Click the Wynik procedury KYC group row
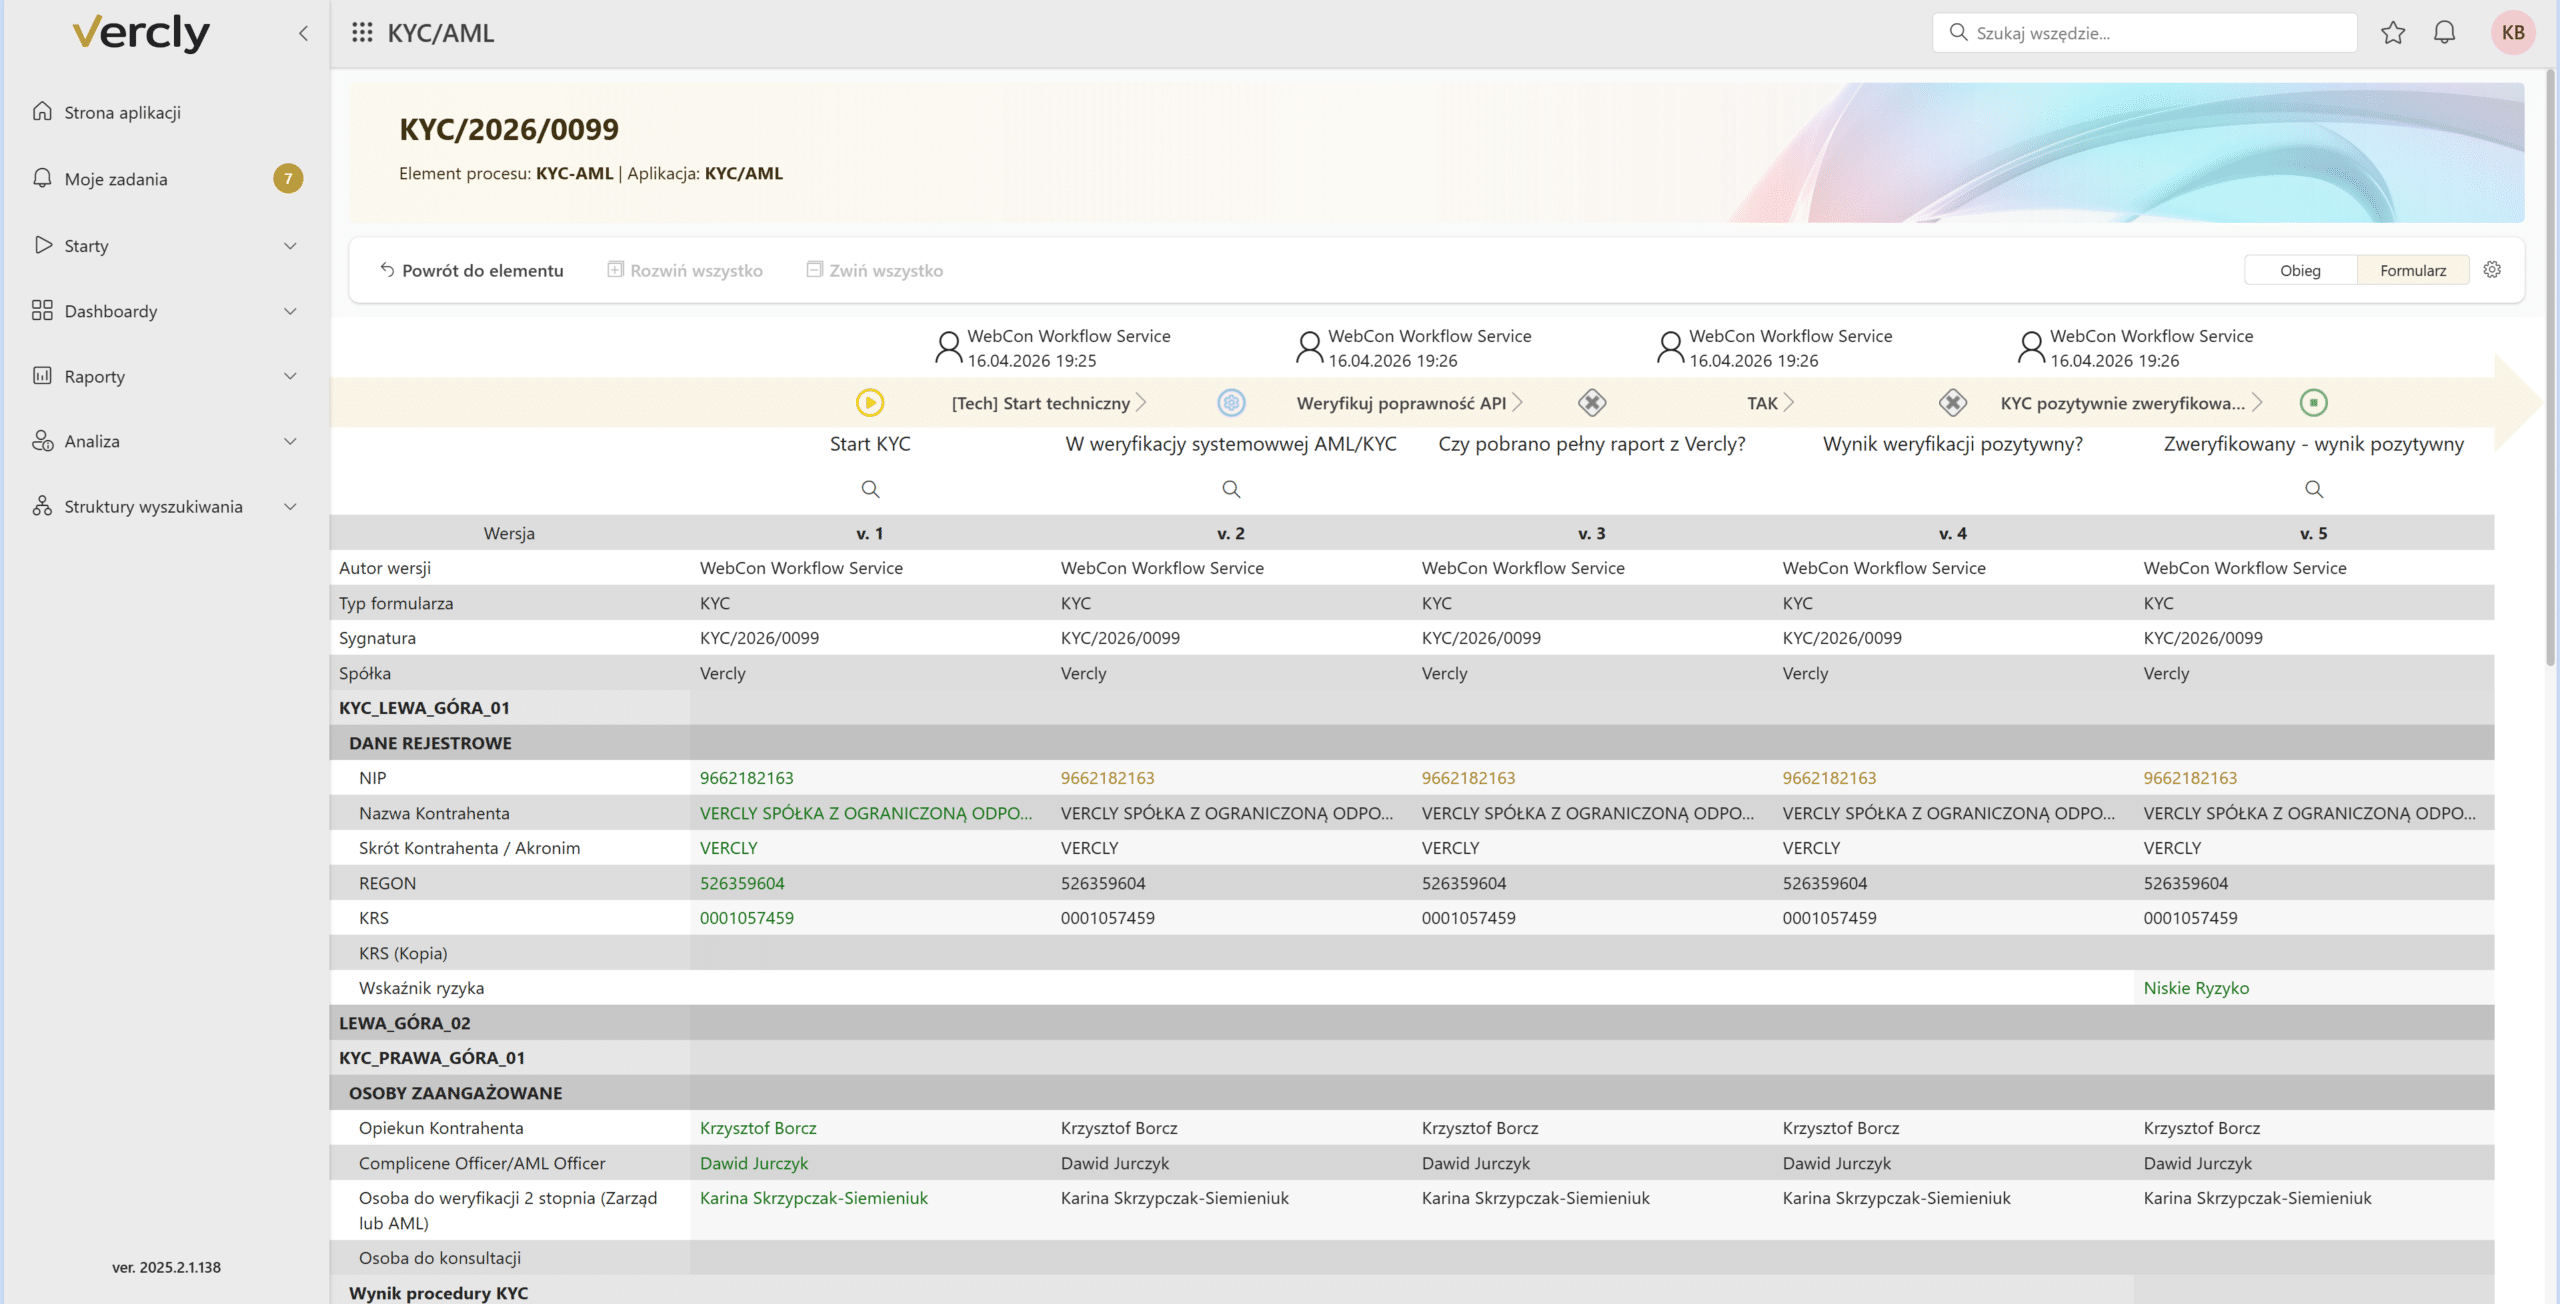The width and height of the screenshot is (2560, 1304). point(1412,1290)
